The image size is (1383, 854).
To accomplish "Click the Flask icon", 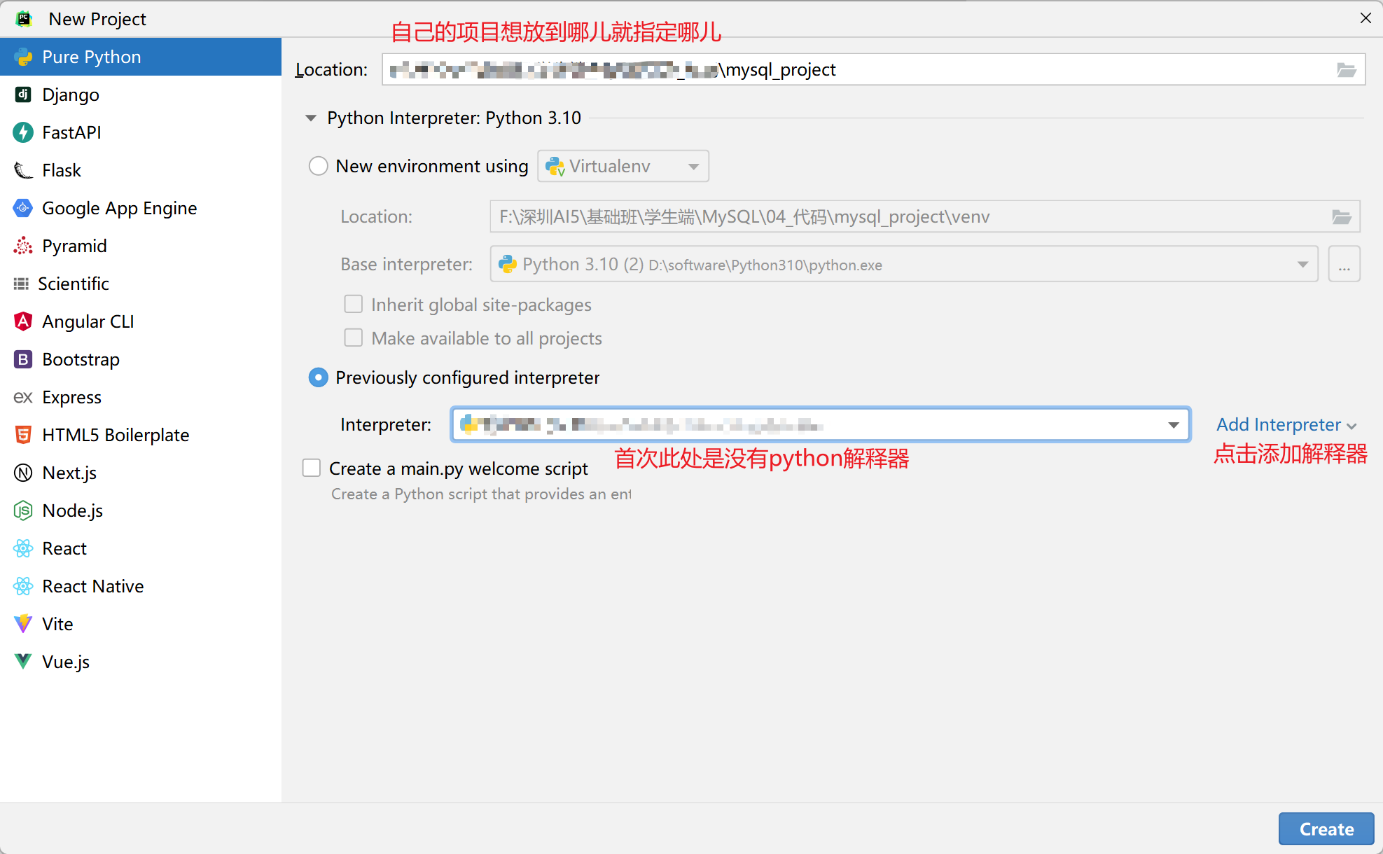I will pos(23,171).
